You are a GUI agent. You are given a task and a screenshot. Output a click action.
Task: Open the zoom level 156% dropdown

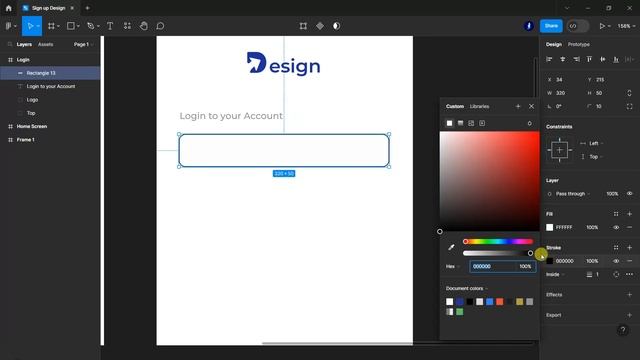tap(626, 26)
